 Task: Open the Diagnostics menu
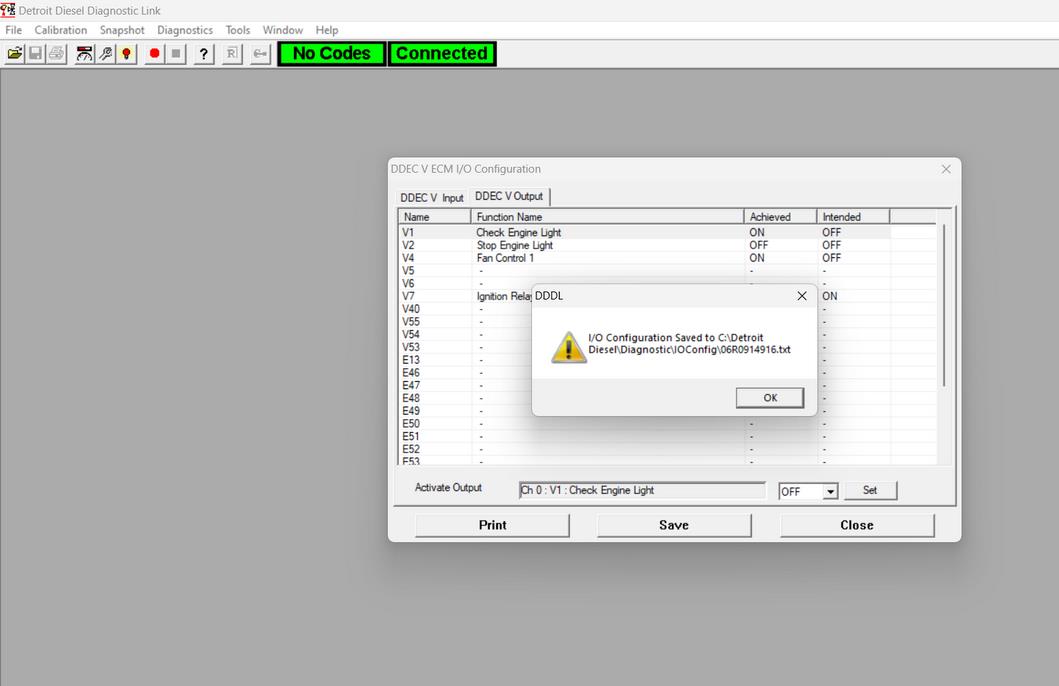[x=185, y=30]
